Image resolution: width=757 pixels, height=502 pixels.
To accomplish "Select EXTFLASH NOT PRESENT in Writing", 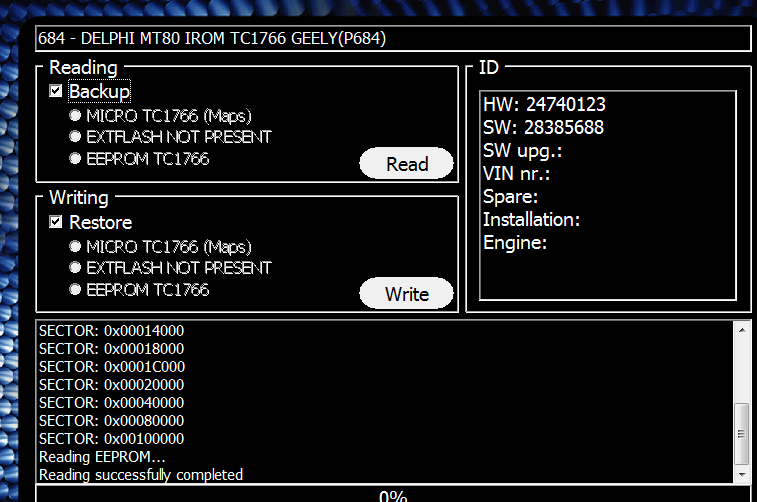I will click(75, 267).
